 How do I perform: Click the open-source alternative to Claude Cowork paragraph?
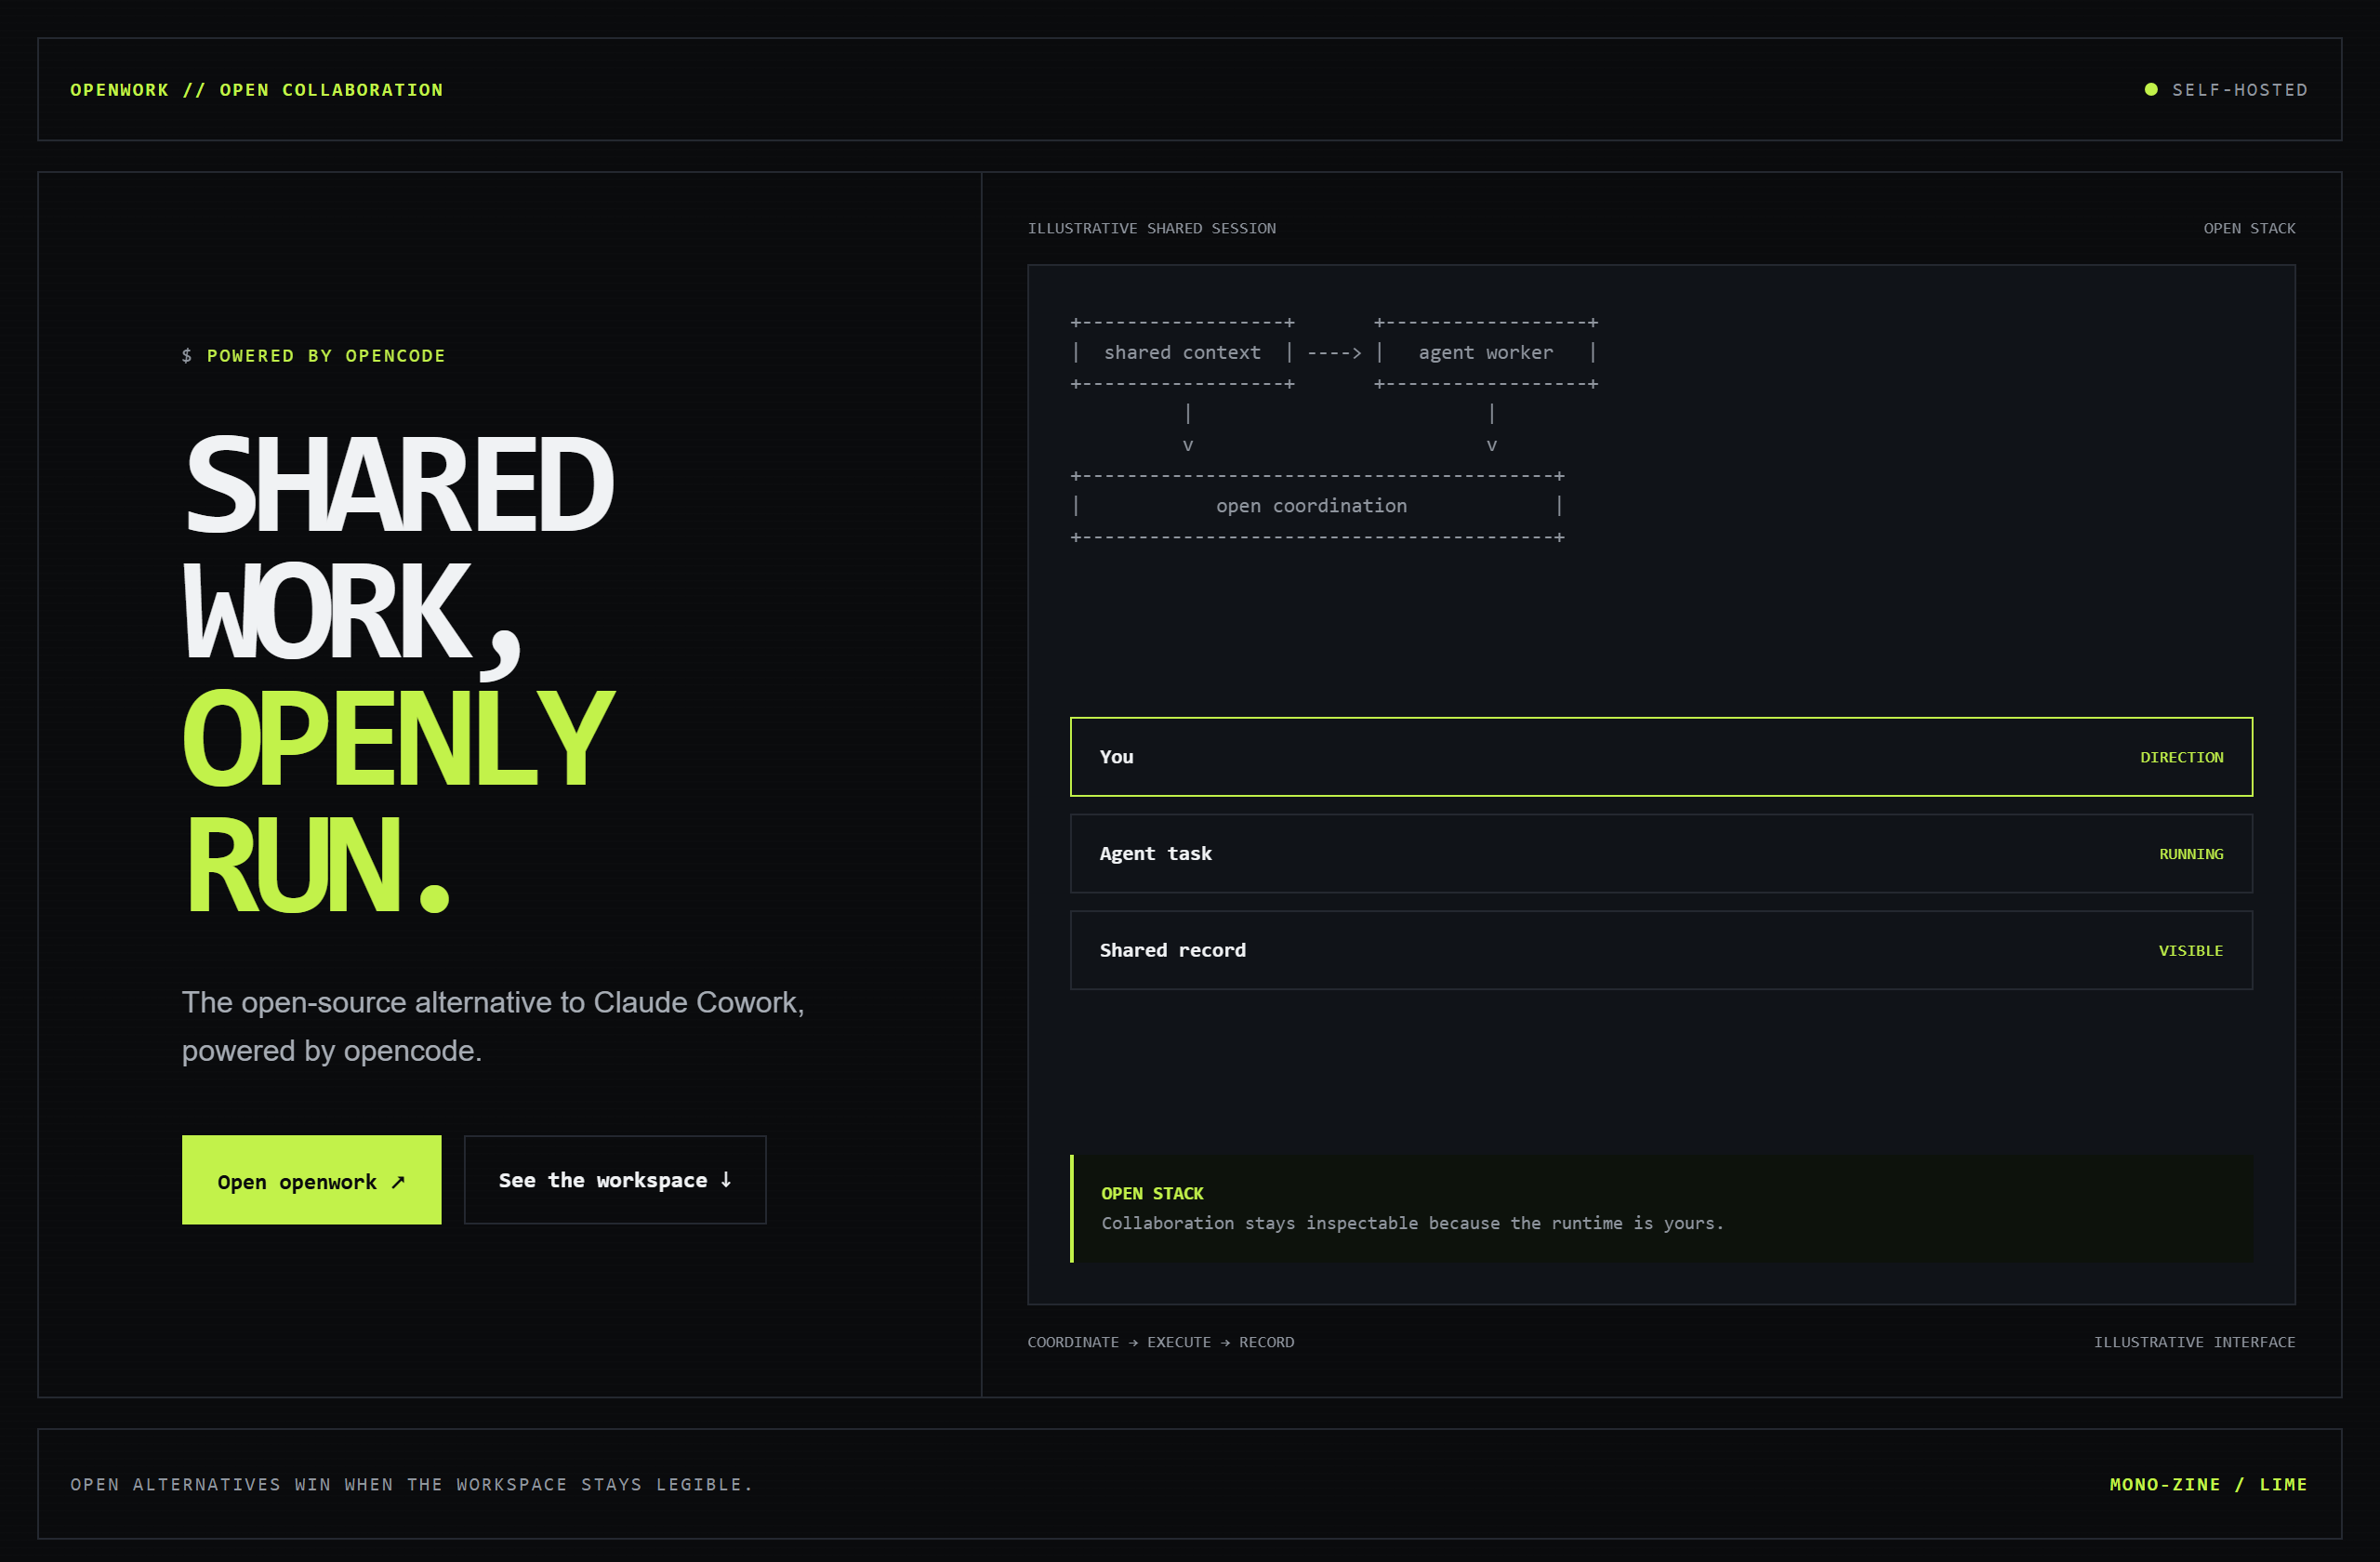click(493, 1027)
